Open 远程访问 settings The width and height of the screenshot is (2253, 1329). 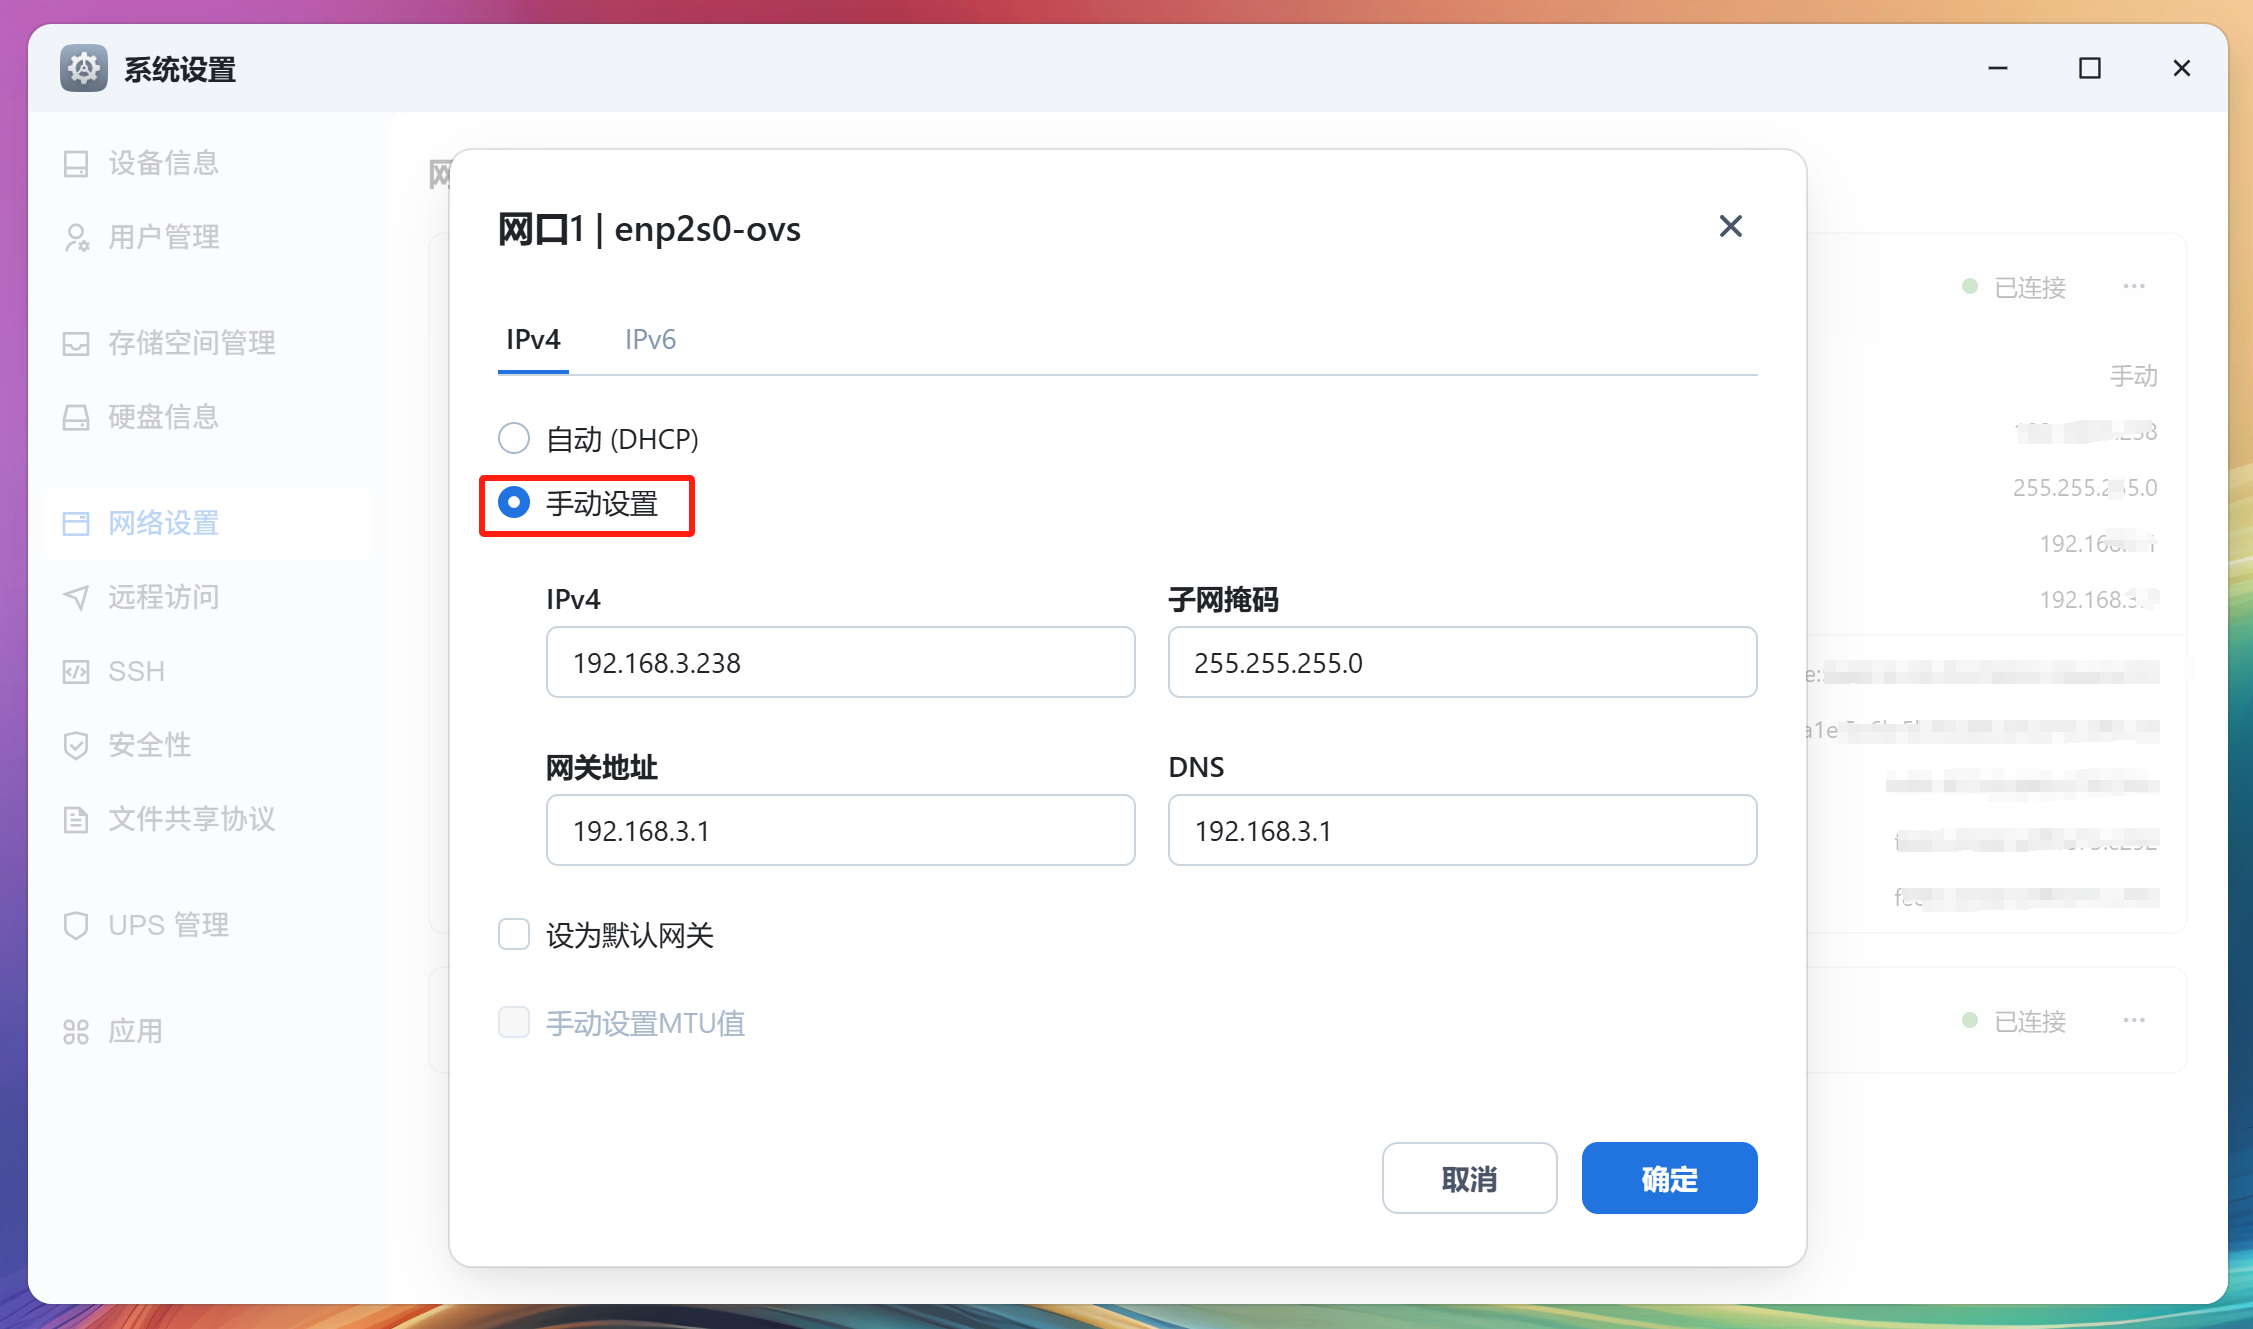point(162,597)
